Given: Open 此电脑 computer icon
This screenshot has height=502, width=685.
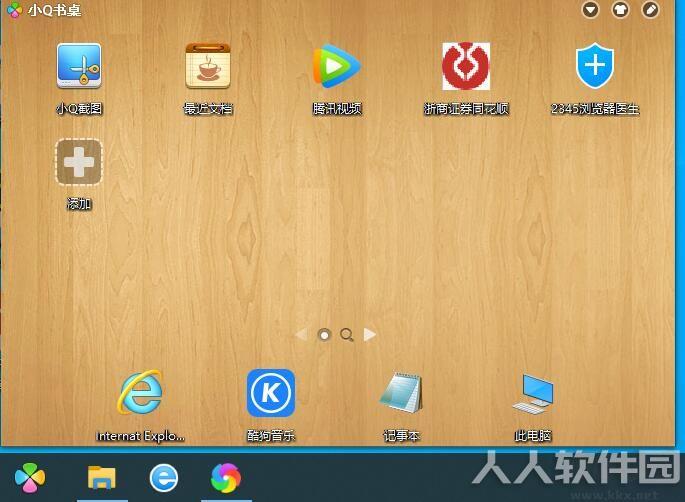Looking at the screenshot, I should (533, 393).
